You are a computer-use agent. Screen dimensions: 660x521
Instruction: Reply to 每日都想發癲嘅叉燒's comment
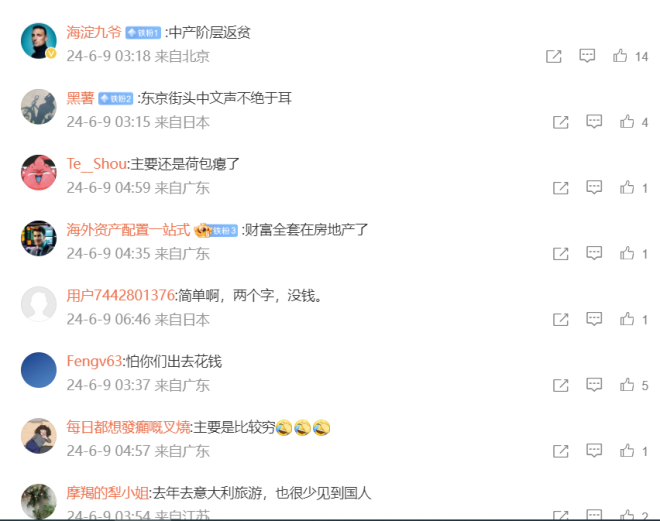(594, 451)
